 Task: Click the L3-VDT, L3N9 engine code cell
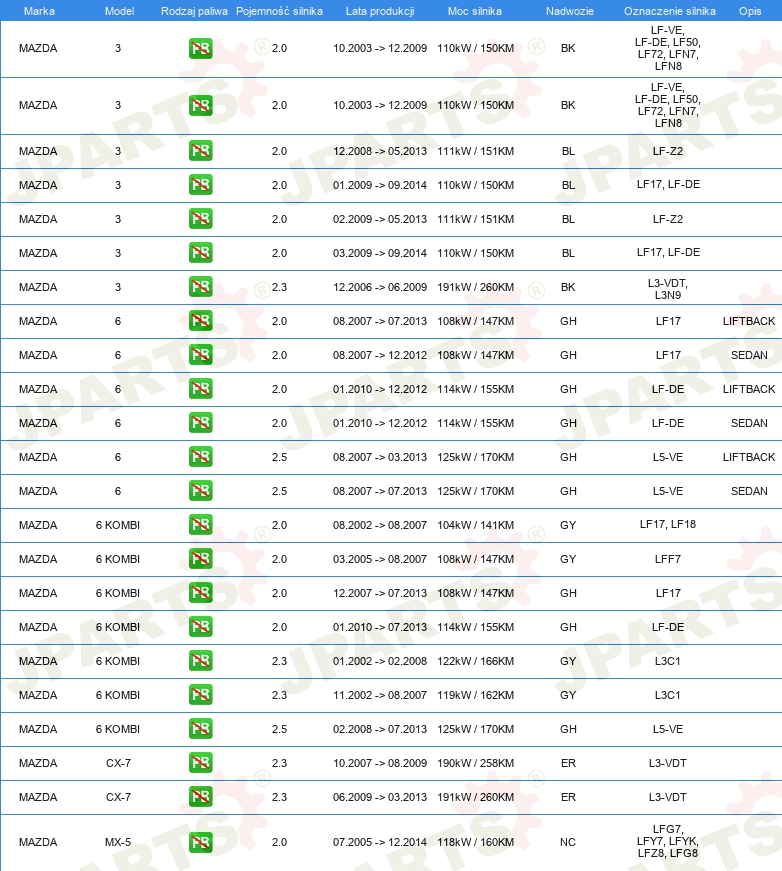pos(668,289)
